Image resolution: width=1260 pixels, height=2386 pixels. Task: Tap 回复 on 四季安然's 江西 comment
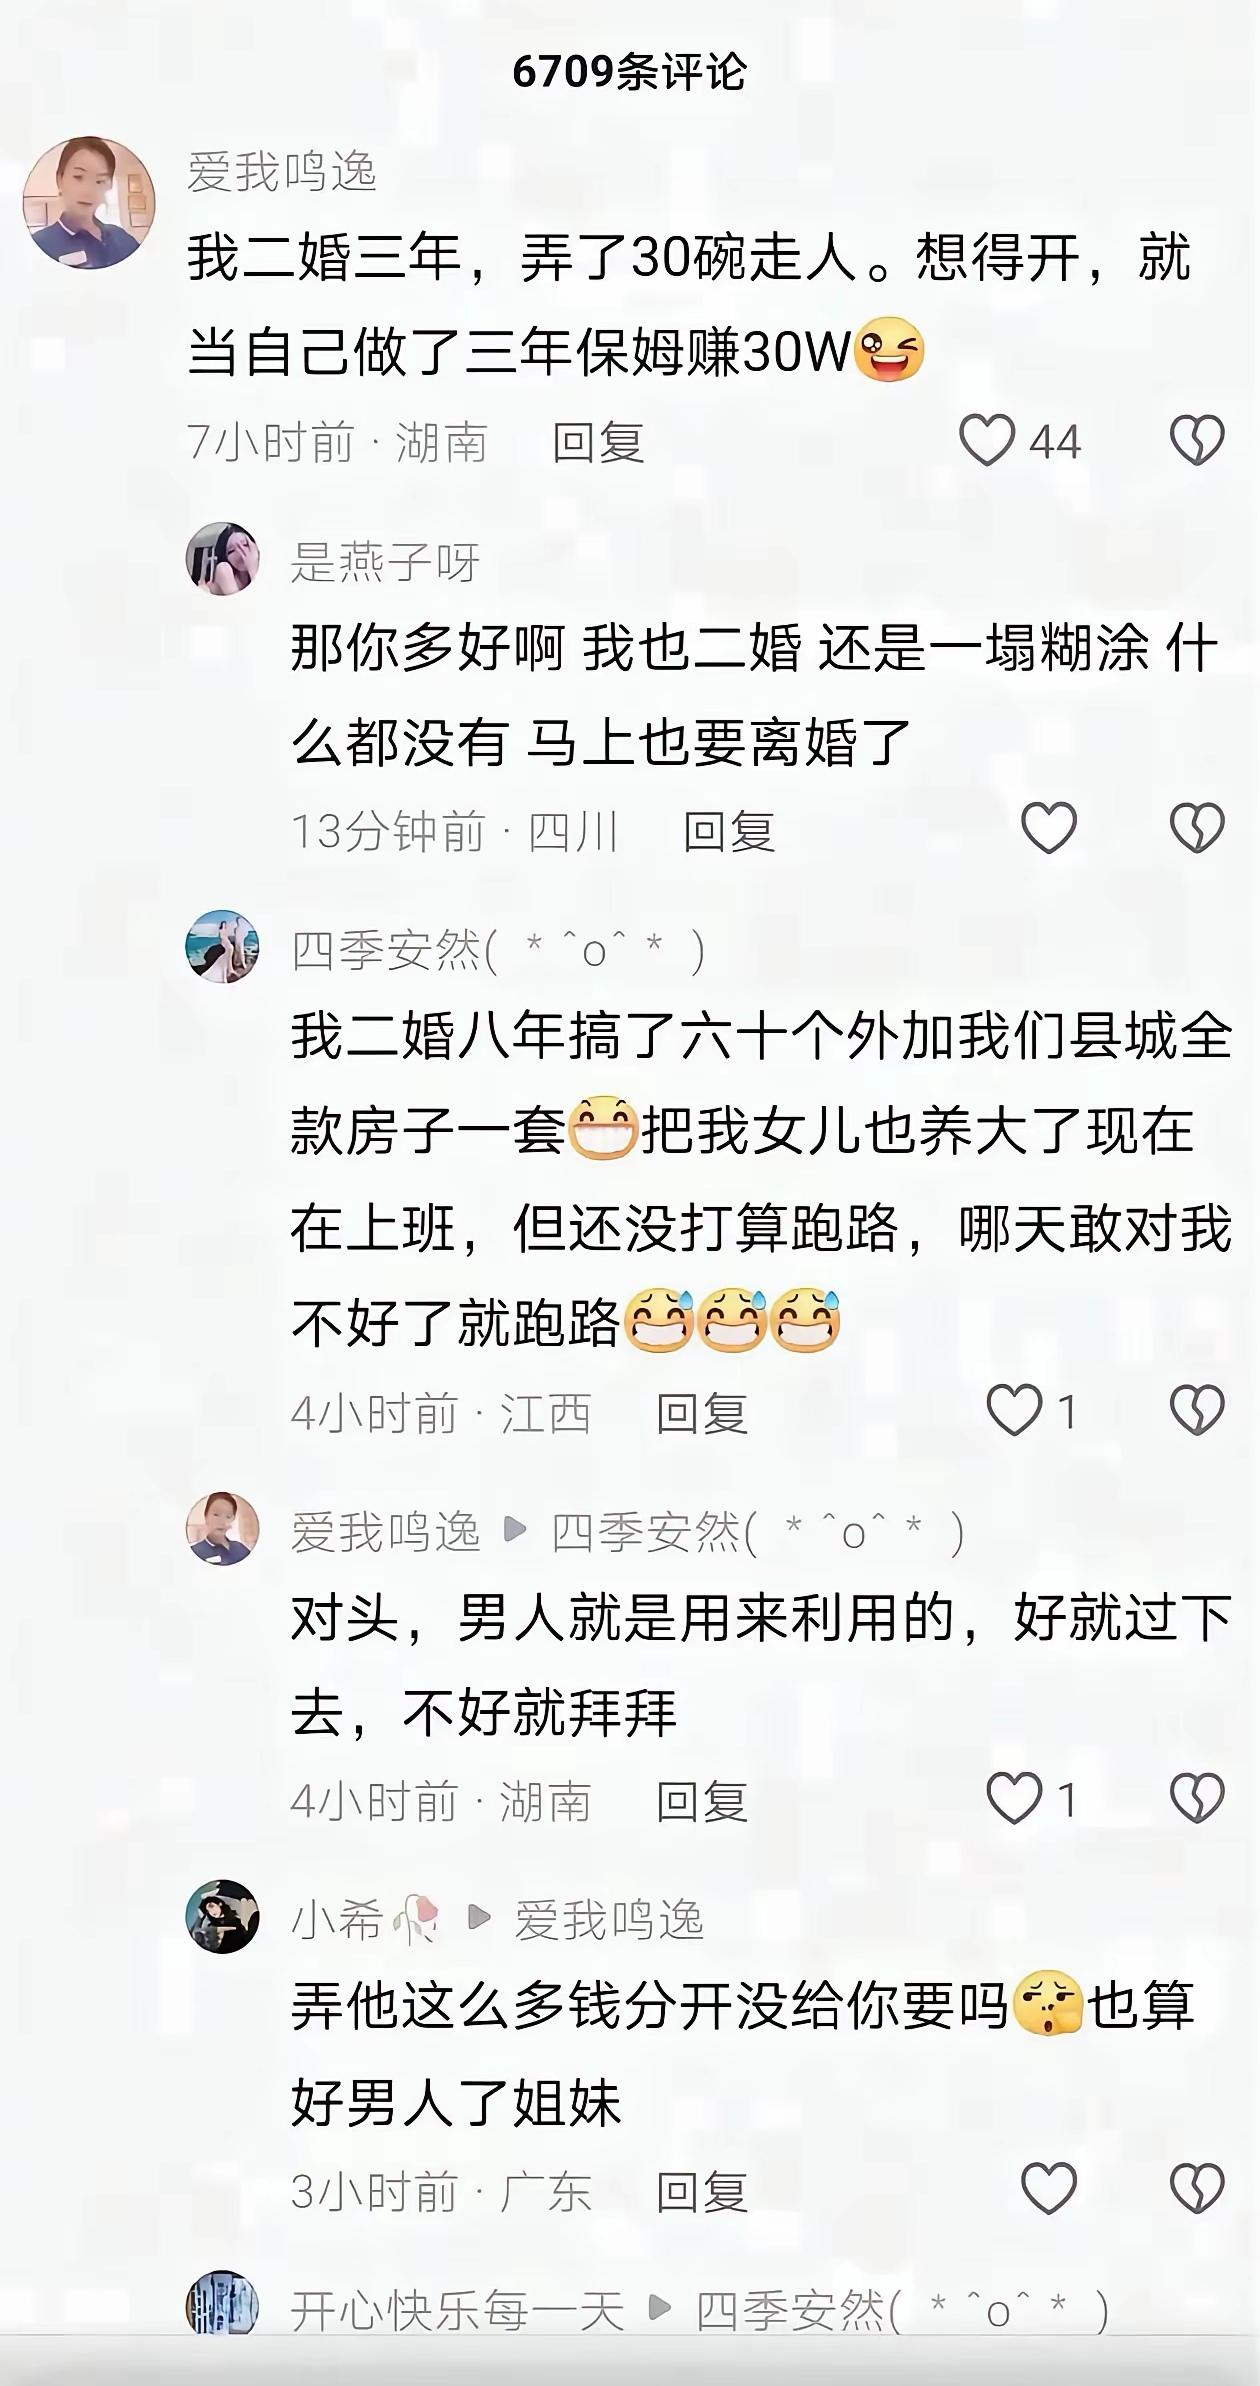click(x=702, y=1413)
